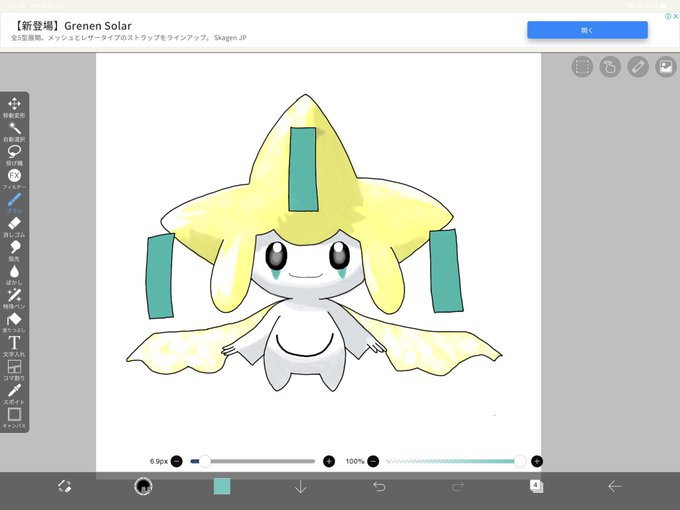Open the teal current color swatch
The height and width of the screenshot is (510, 680).
[222, 486]
